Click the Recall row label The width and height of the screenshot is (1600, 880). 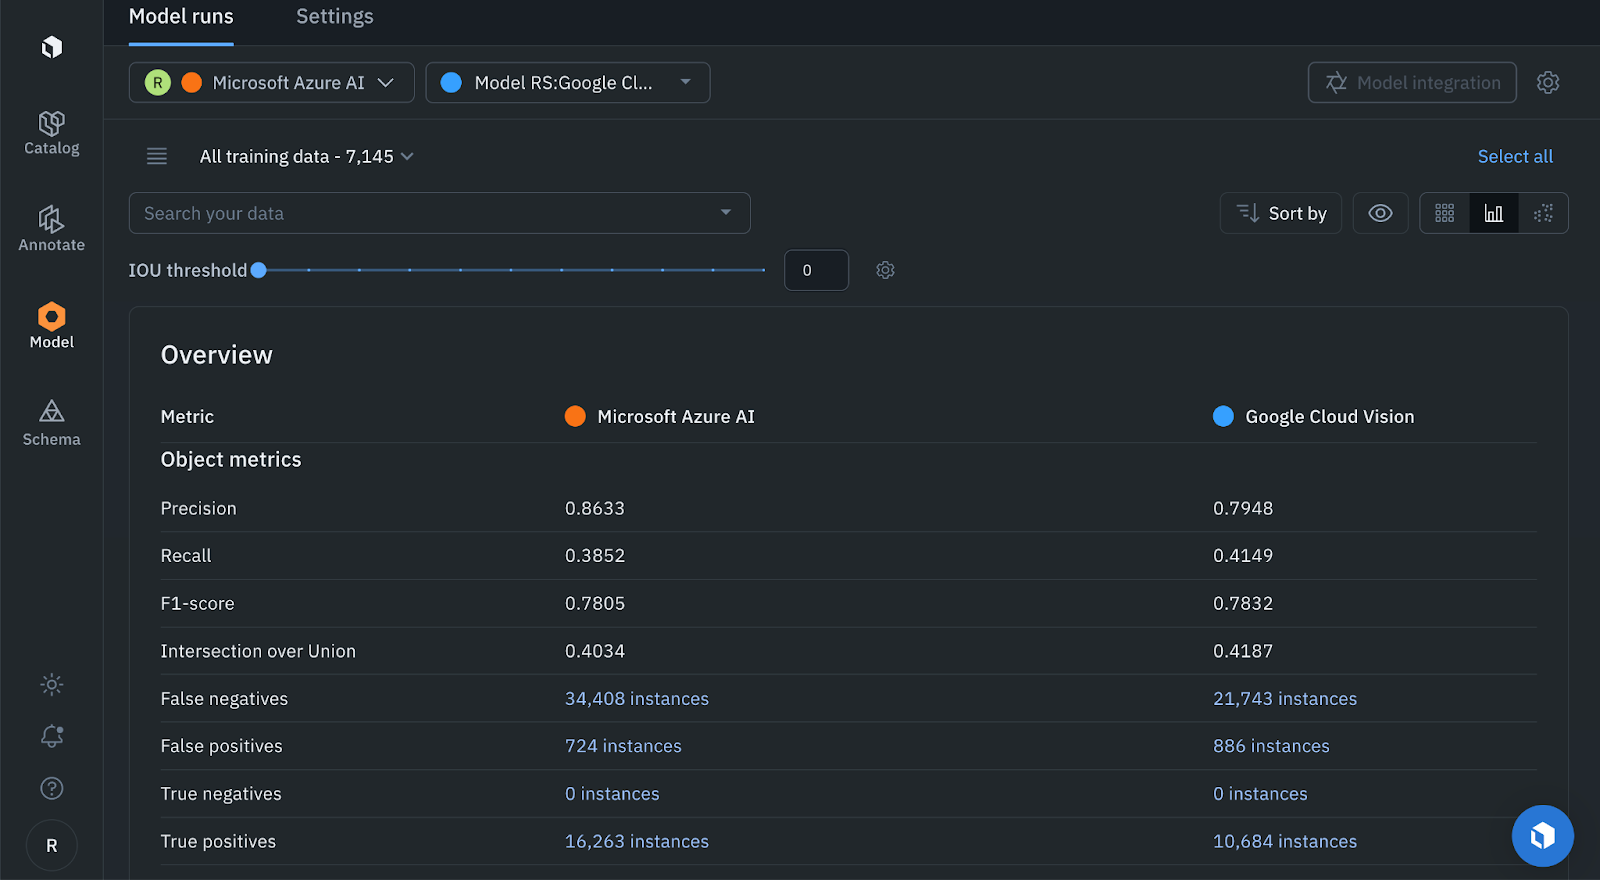click(186, 556)
